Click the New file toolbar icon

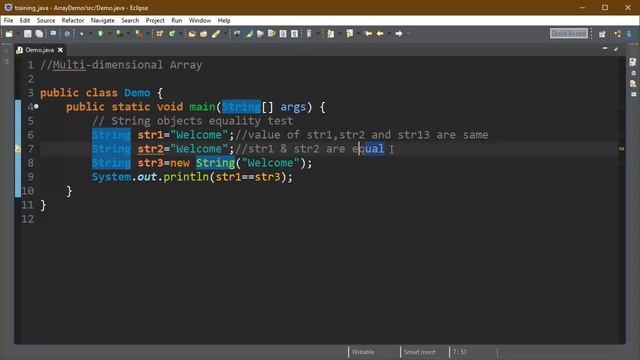point(9,34)
